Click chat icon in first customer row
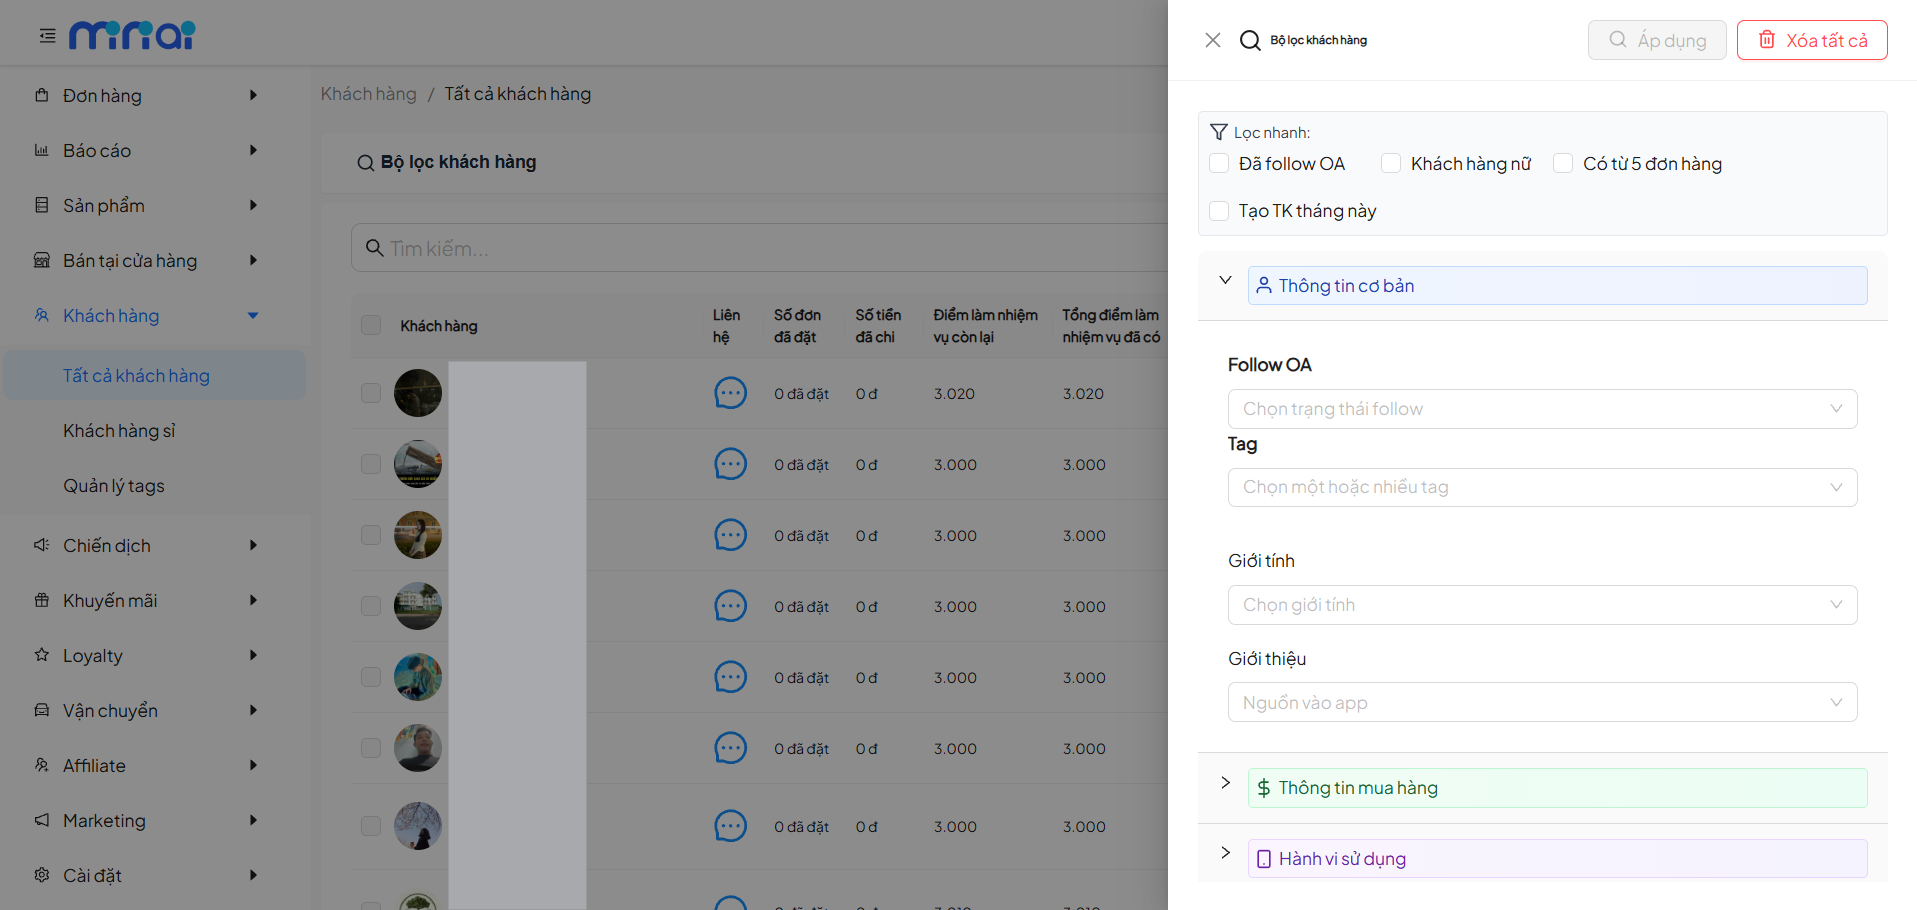Viewport: 1917px width, 910px height. tap(730, 394)
